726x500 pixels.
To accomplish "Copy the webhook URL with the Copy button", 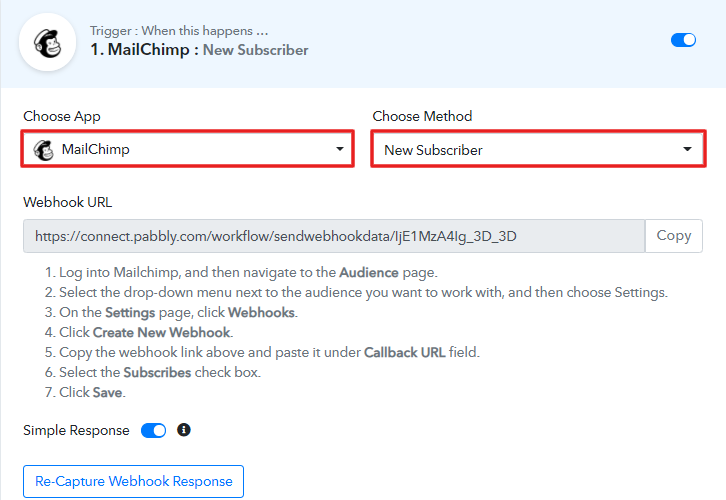I will click(673, 236).
